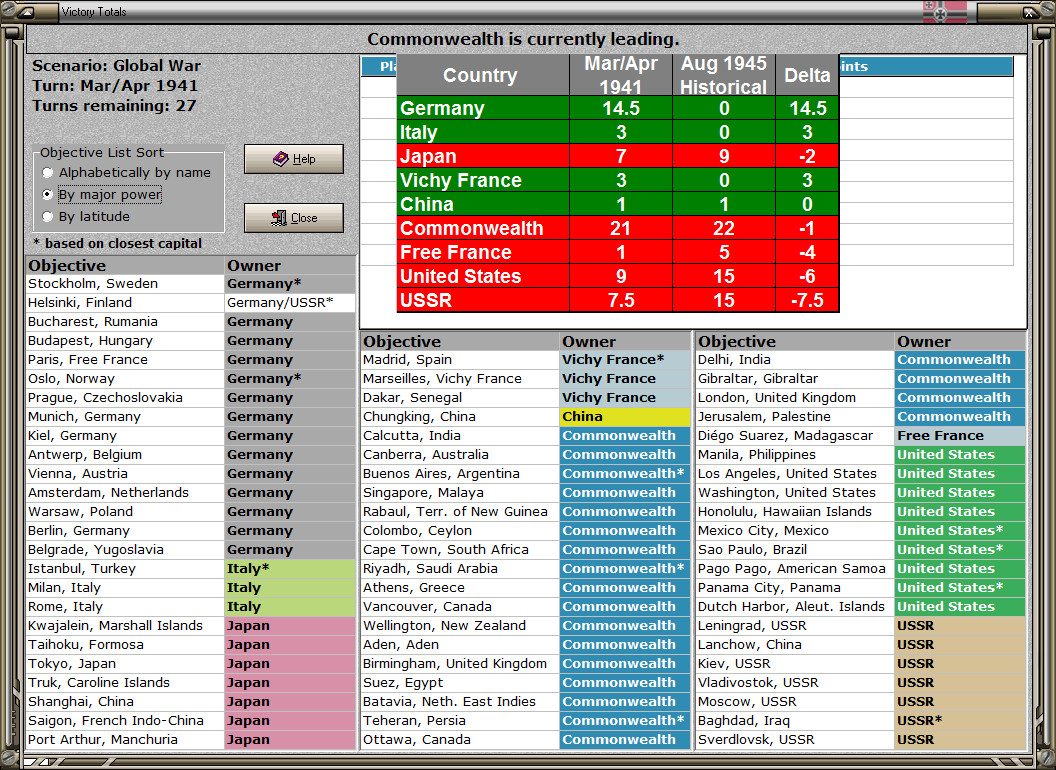Select Paris, Free France objective
Image resolution: width=1056 pixels, height=770 pixels.
pos(125,360)
